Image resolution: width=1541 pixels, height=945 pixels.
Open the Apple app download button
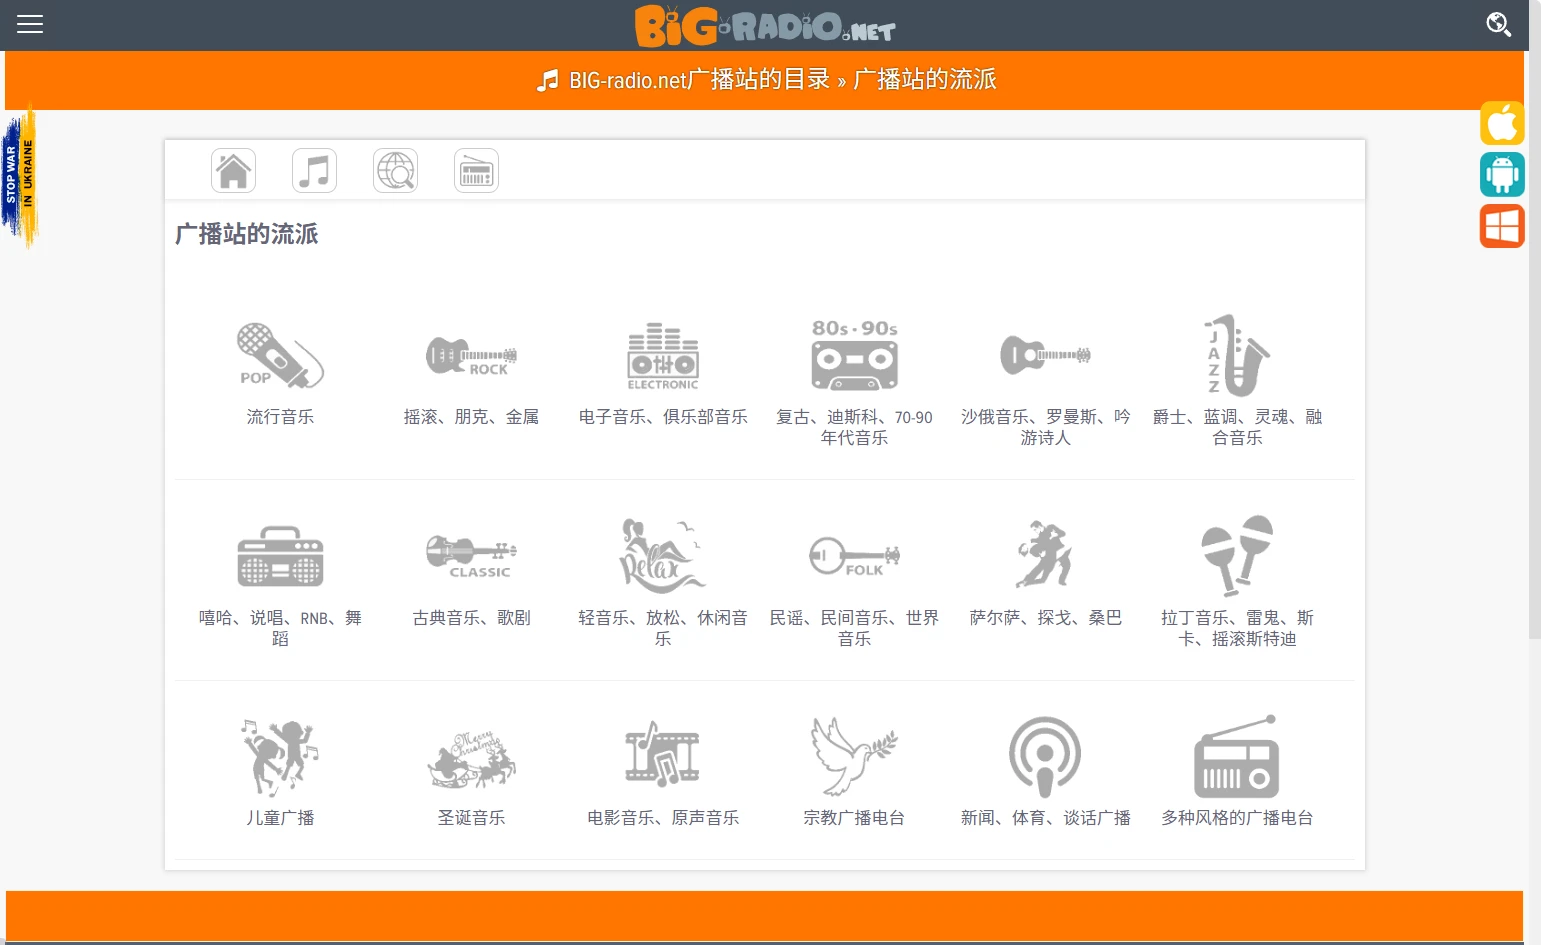[1502, 124]
